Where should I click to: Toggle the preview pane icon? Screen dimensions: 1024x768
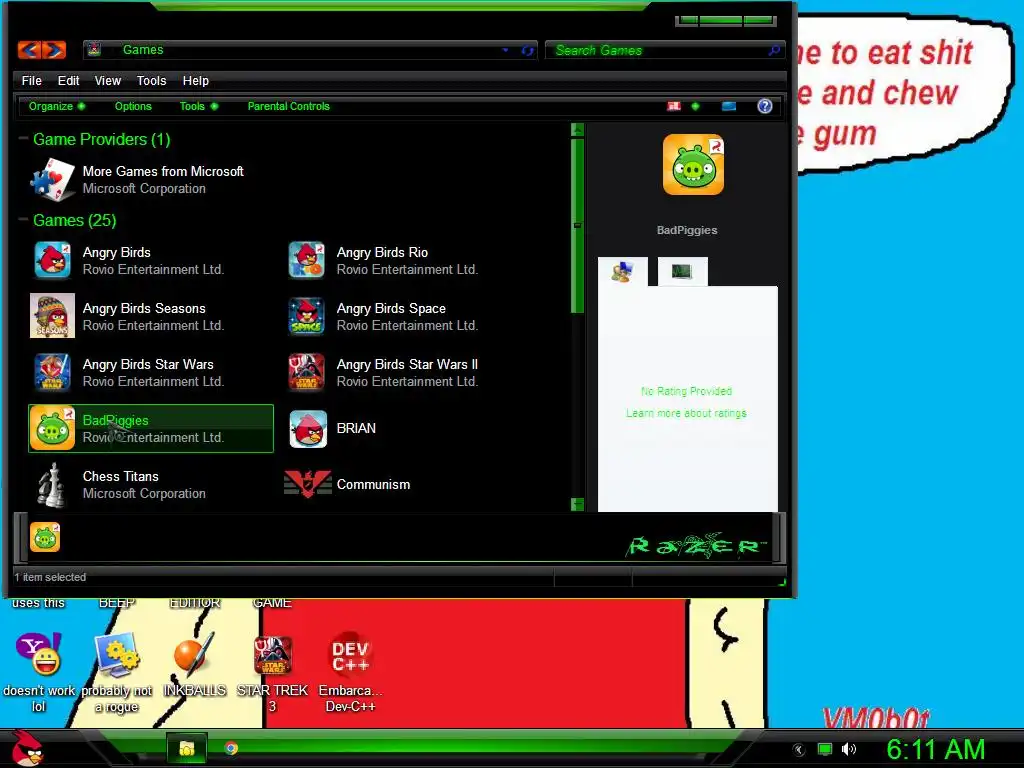729,106
